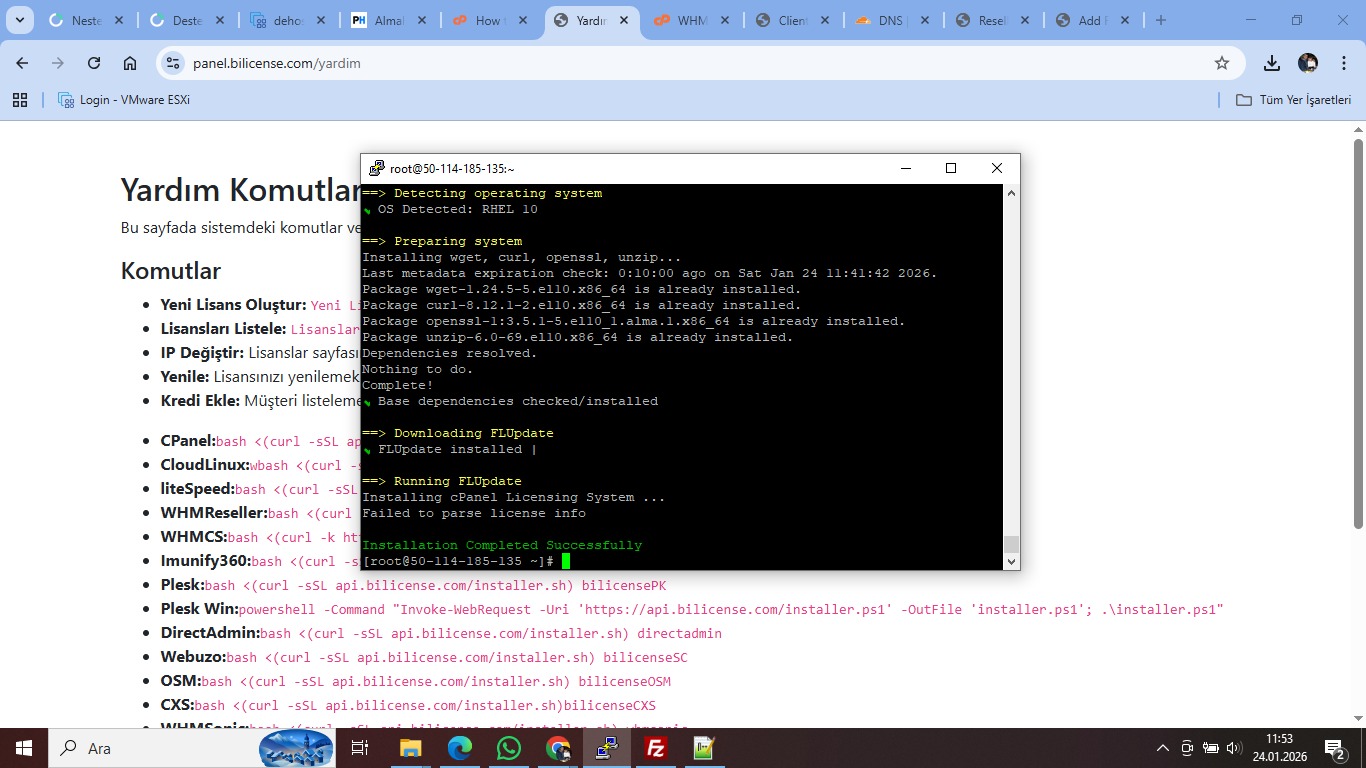Click the DirectAdmin installer command text
The width and height of the screenshot is (1366, 768).
coord(491,634)
